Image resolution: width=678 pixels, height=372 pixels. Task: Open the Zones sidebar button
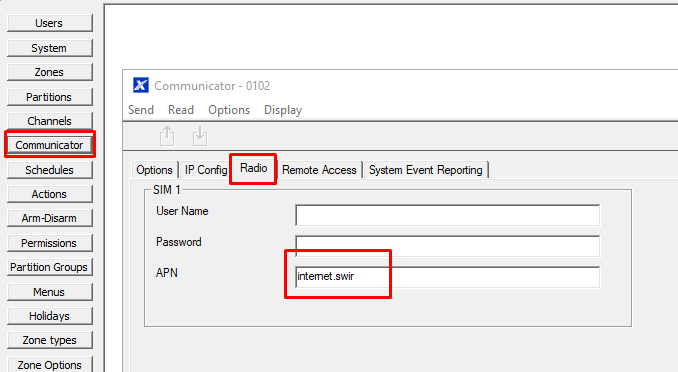[x=49, y=72]
